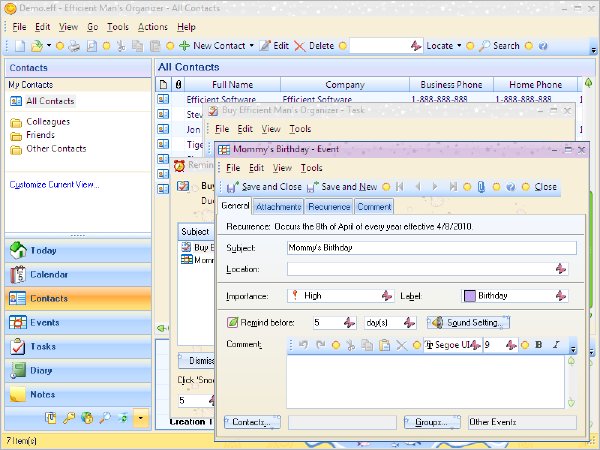Open the Label dropdown showing Birthday

click(561, 295)
